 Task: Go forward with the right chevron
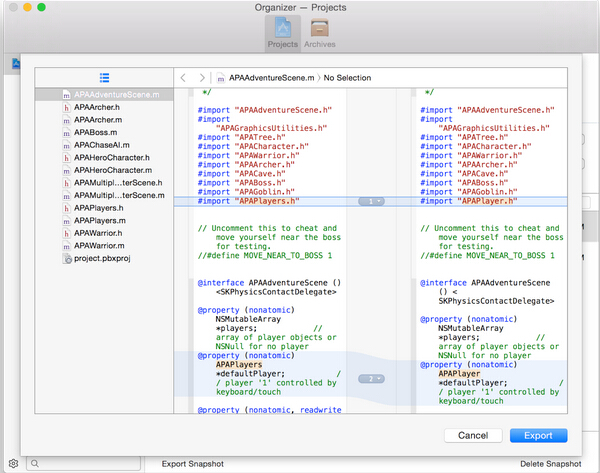(x=203, y=77)
